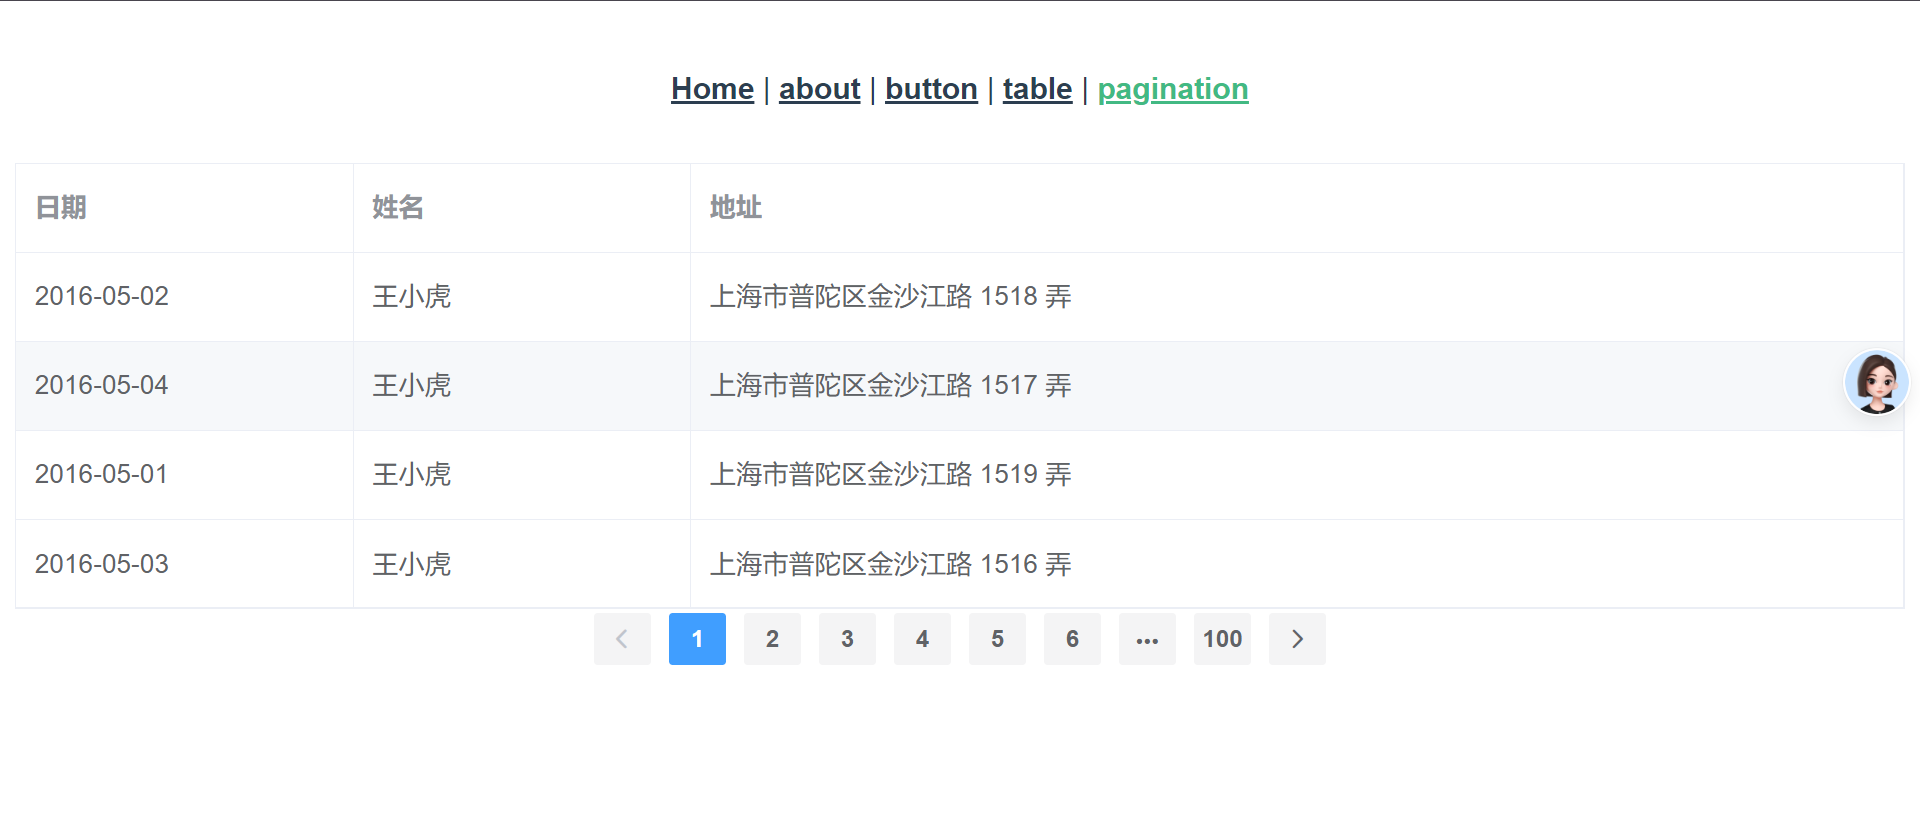Navigate to the about page link
Viewport: 1920px width, 839px height.
coord(819,89)
